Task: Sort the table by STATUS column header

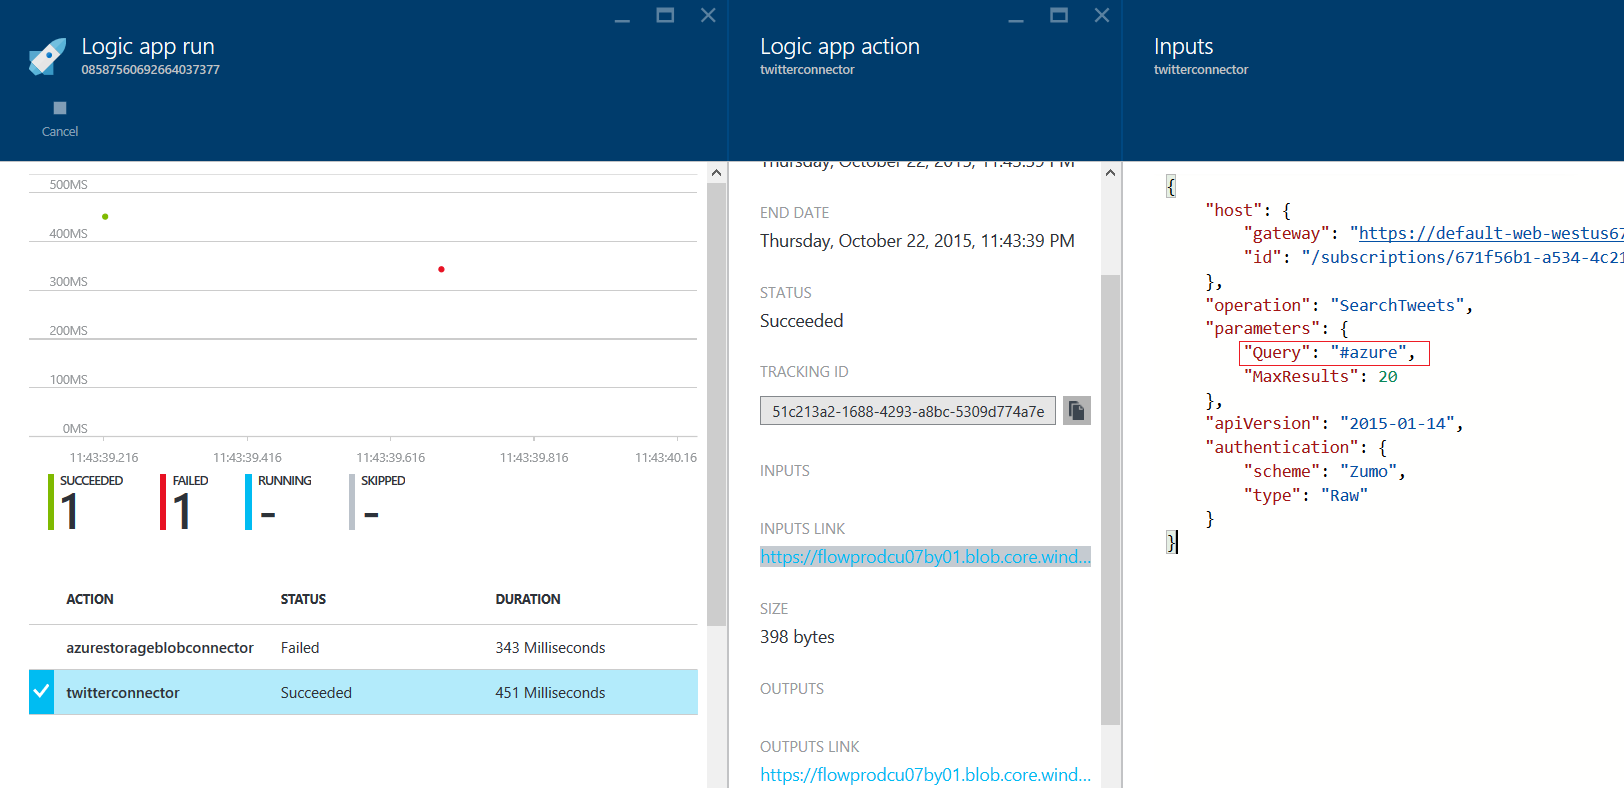Action: pyautogui.click(x=303, y=599)
